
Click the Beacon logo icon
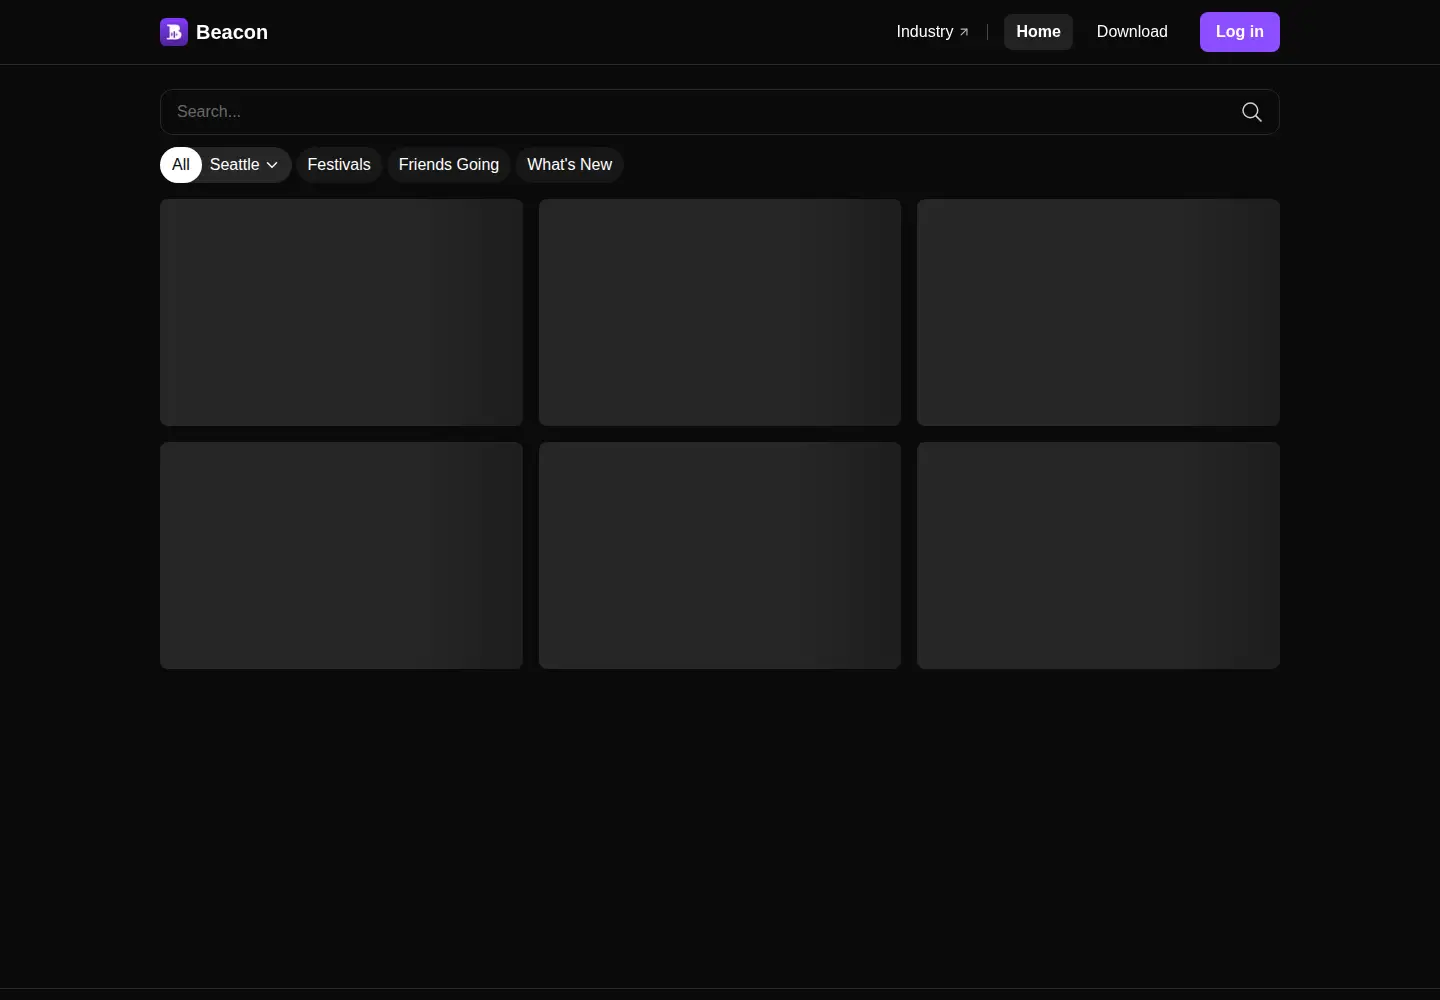pos(174,32)
